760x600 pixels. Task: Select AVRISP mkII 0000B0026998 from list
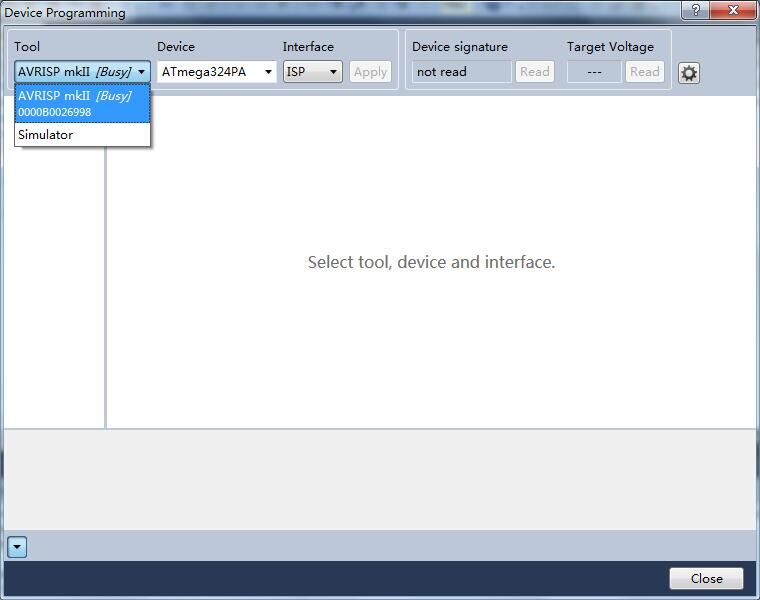point(82,103)
